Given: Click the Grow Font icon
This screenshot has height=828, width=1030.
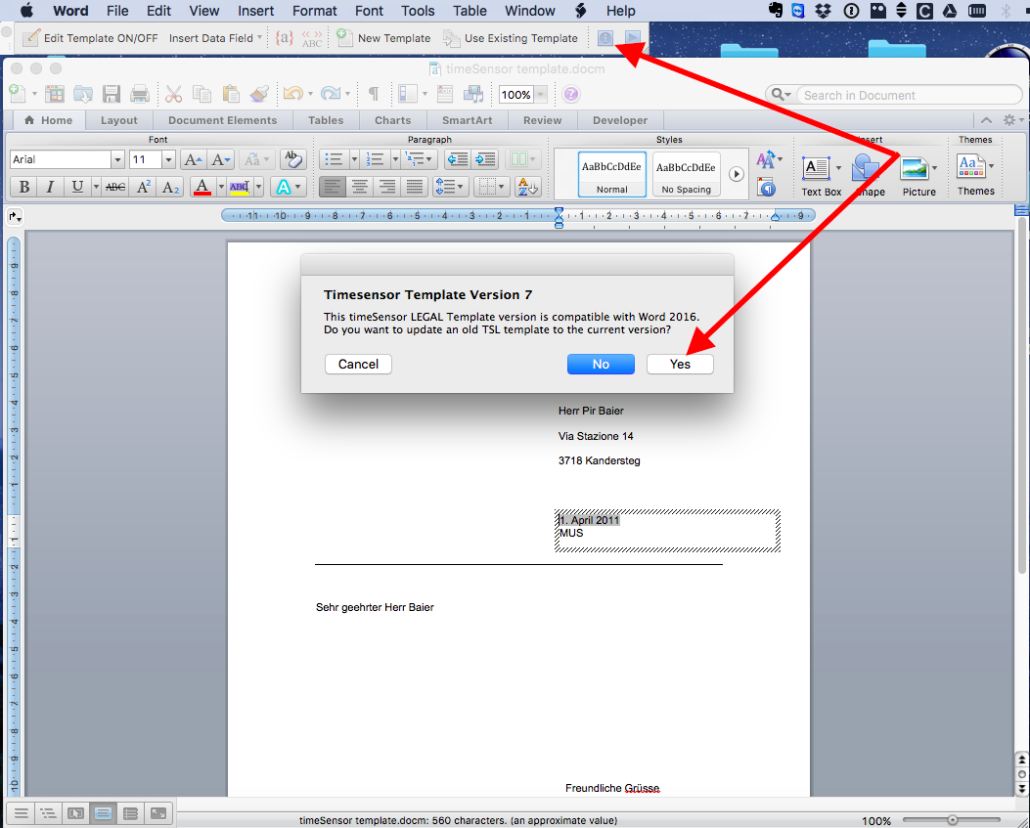Looking at the screenshot, I should pos(193,160).
